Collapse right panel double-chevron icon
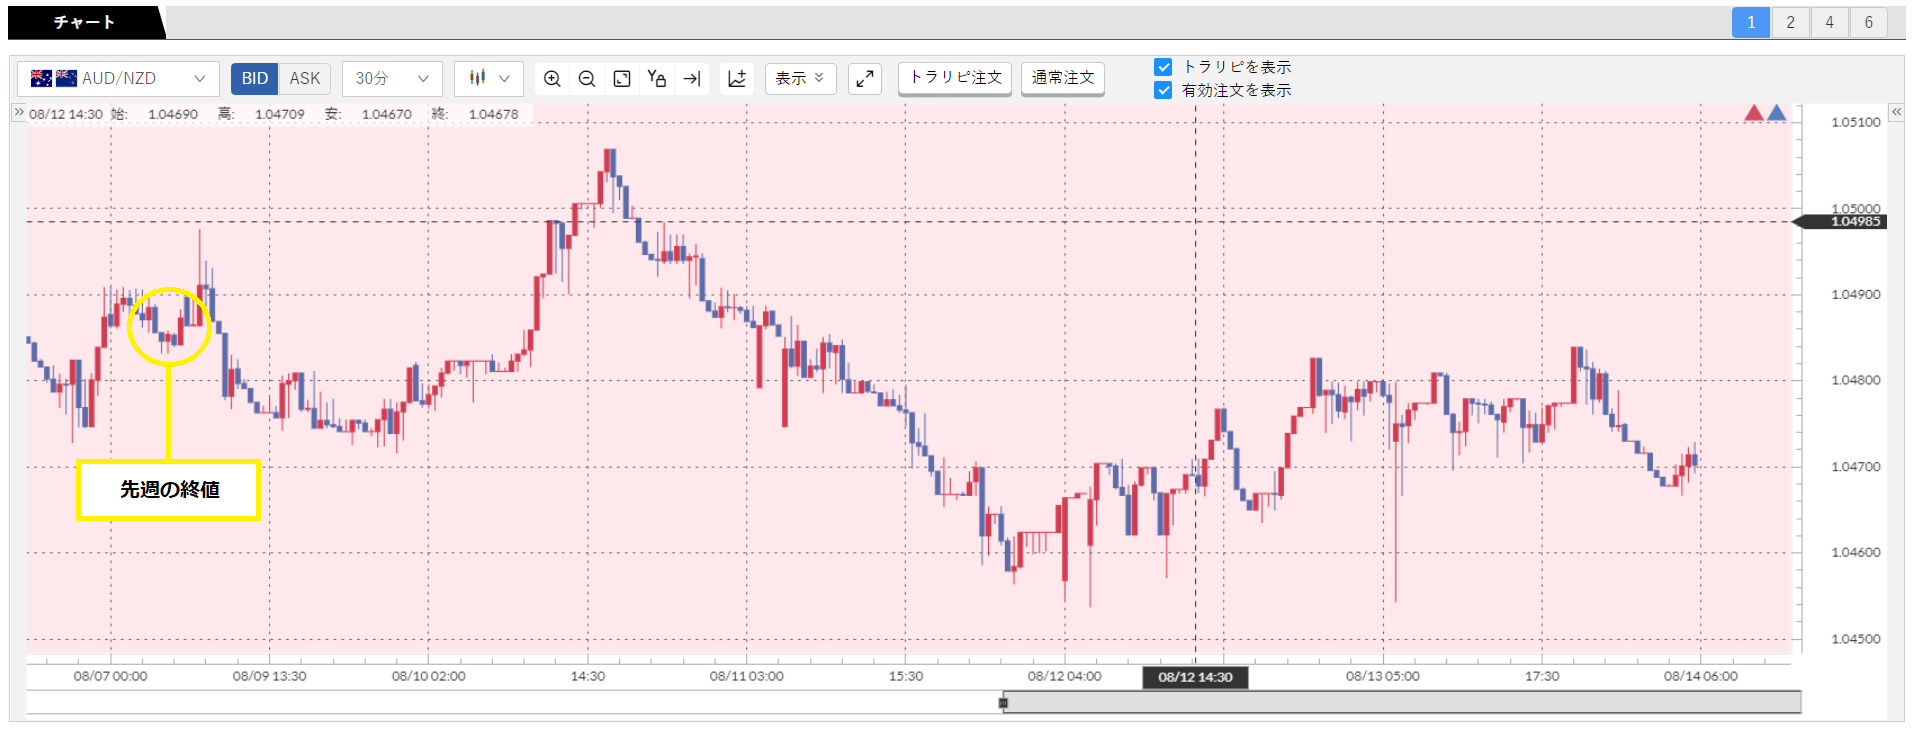1917x731 pixels. pos(1896,112)
